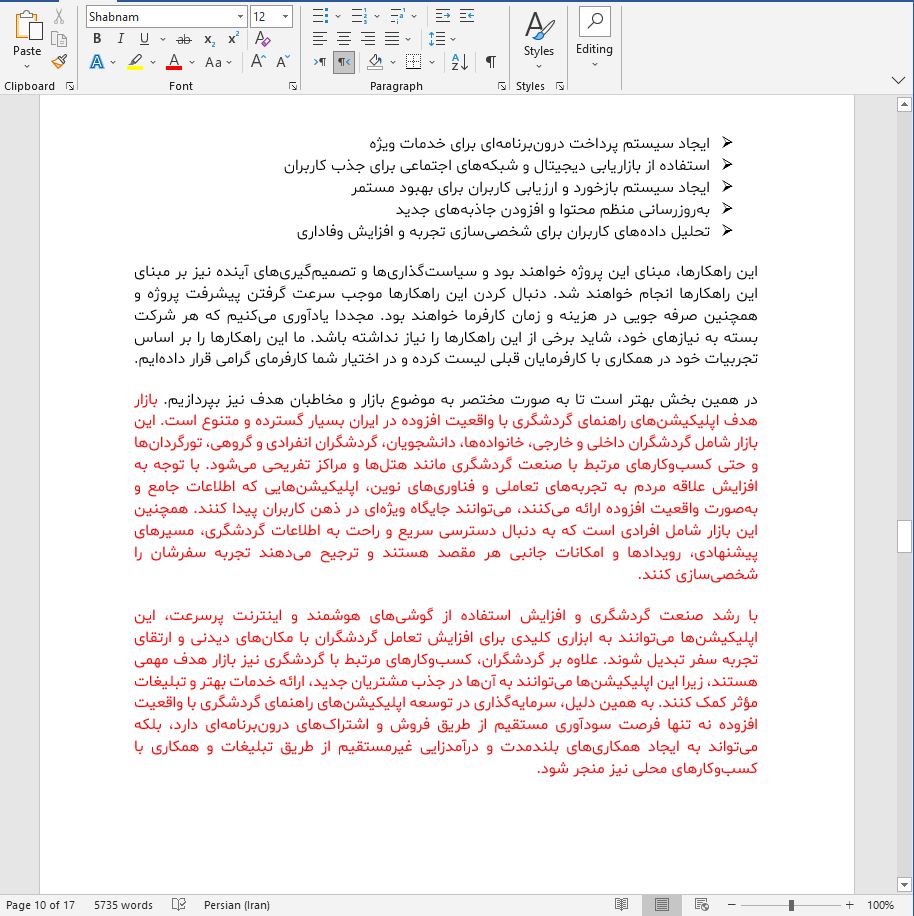Toggle Bold formatting
This screenshot has width=914, height=916.
coord(97,39)
